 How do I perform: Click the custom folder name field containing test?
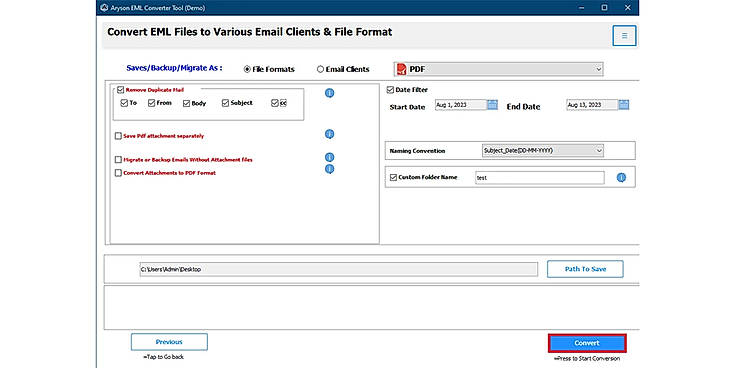[540, 178]
